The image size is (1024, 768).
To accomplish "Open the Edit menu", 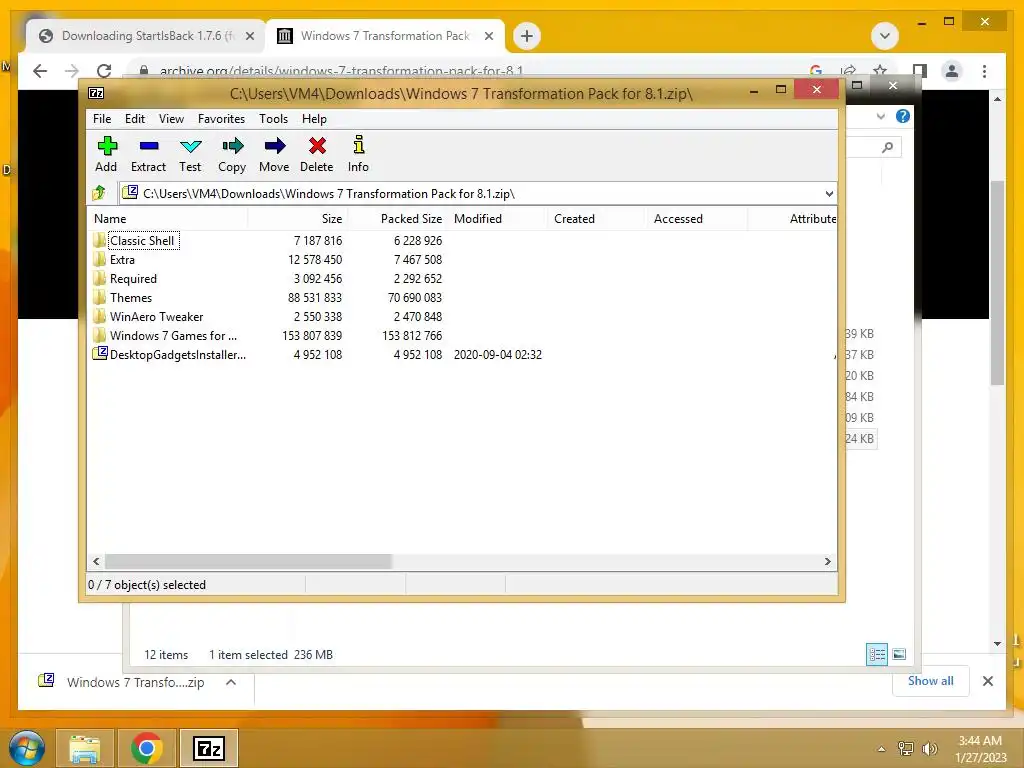I will click(135, 119).
